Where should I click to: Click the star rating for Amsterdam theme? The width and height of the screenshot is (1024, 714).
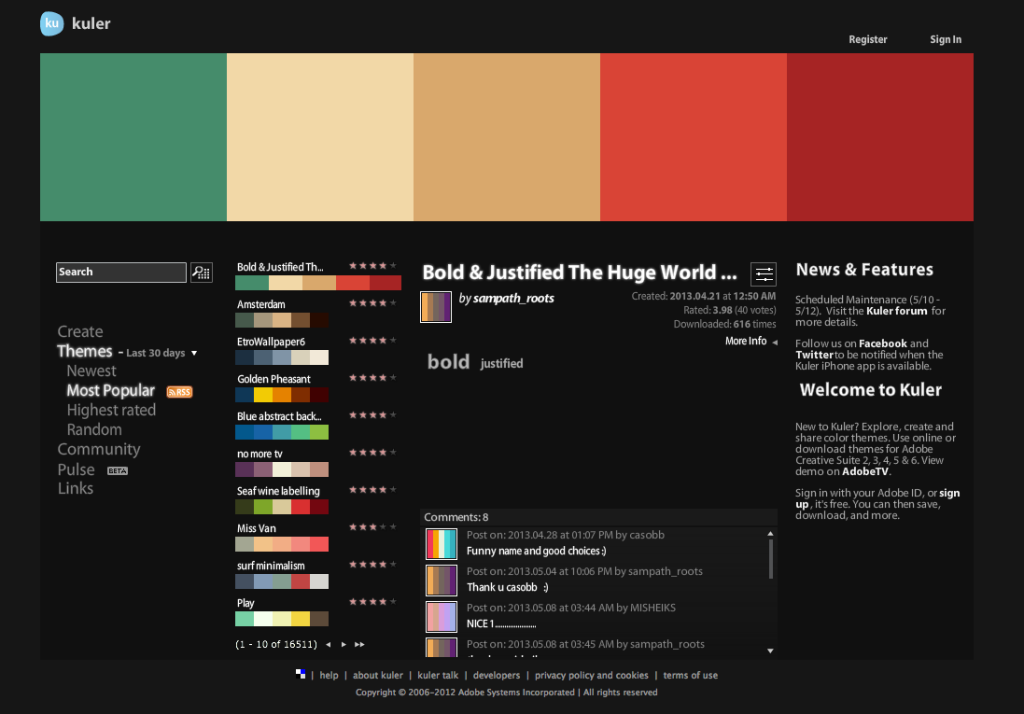pyautogui.click(x=372, y=303)
